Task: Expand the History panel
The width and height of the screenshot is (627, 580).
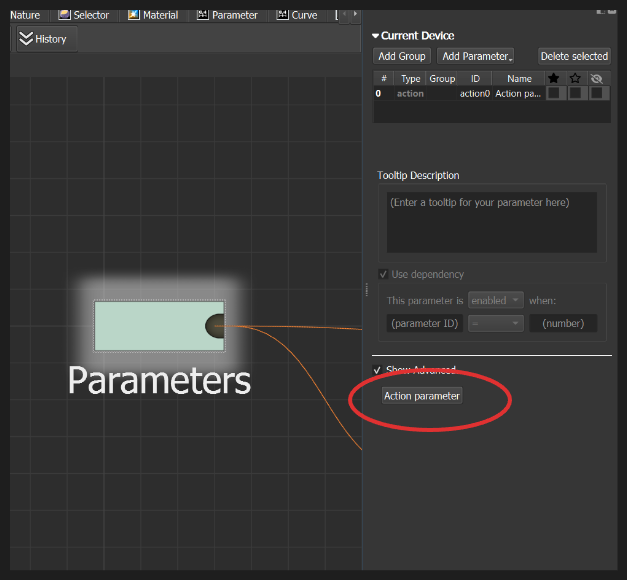Action: pyautogui.click(x=44, y=39)
